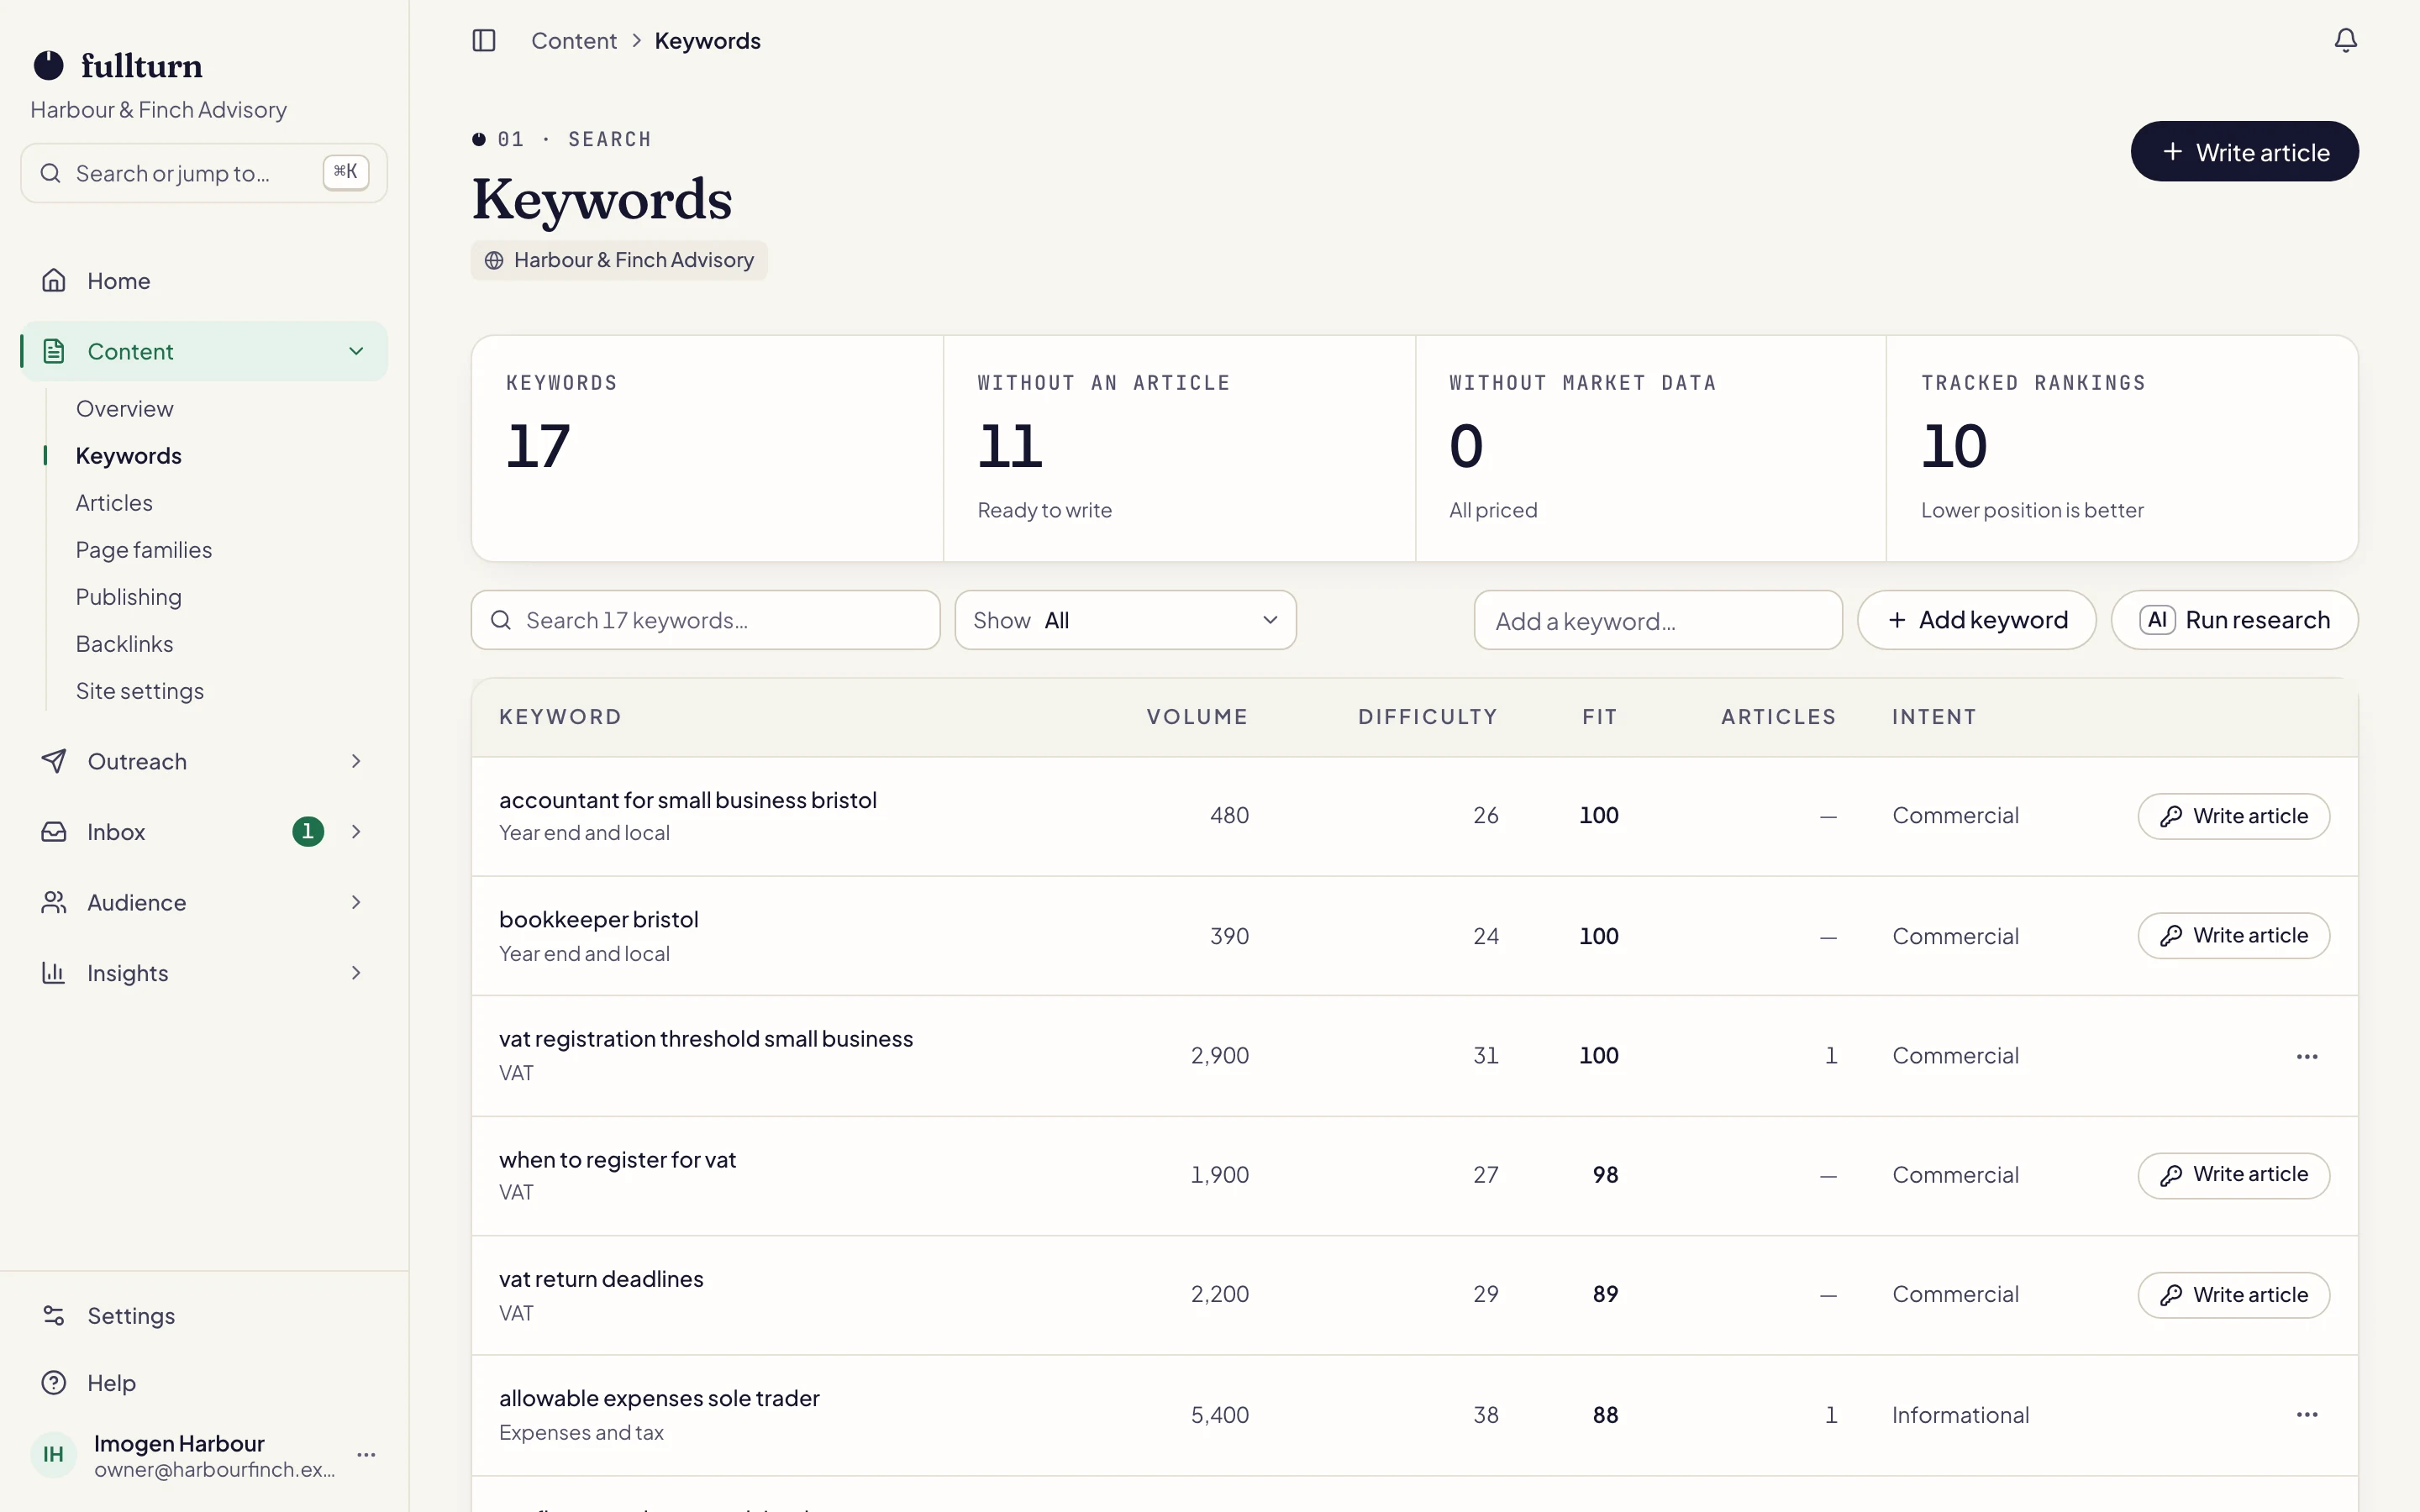Go to Articles in sidebar
Screen dimensions: 2420x1512
coord(114,503)
